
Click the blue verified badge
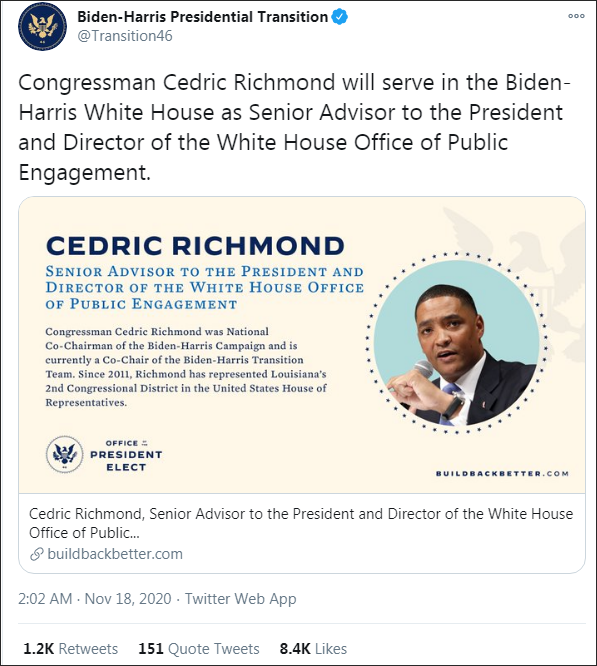[340, 17]
